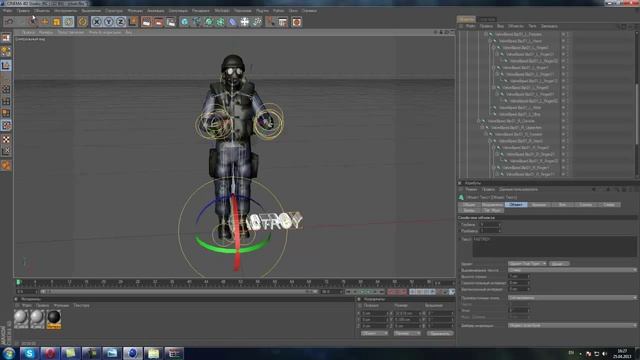Collapse the ValveBiped.Bip01_L_Finger0 node

pos(494,87)
